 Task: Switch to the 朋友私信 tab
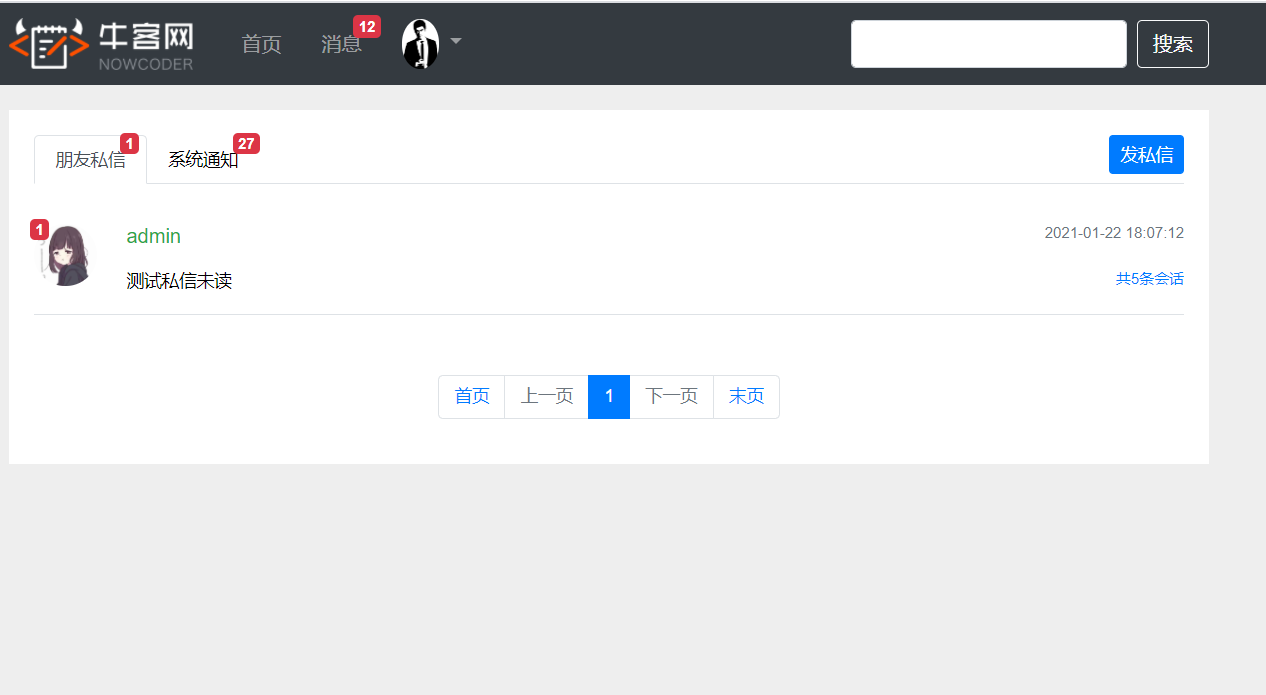pos(90,160)
